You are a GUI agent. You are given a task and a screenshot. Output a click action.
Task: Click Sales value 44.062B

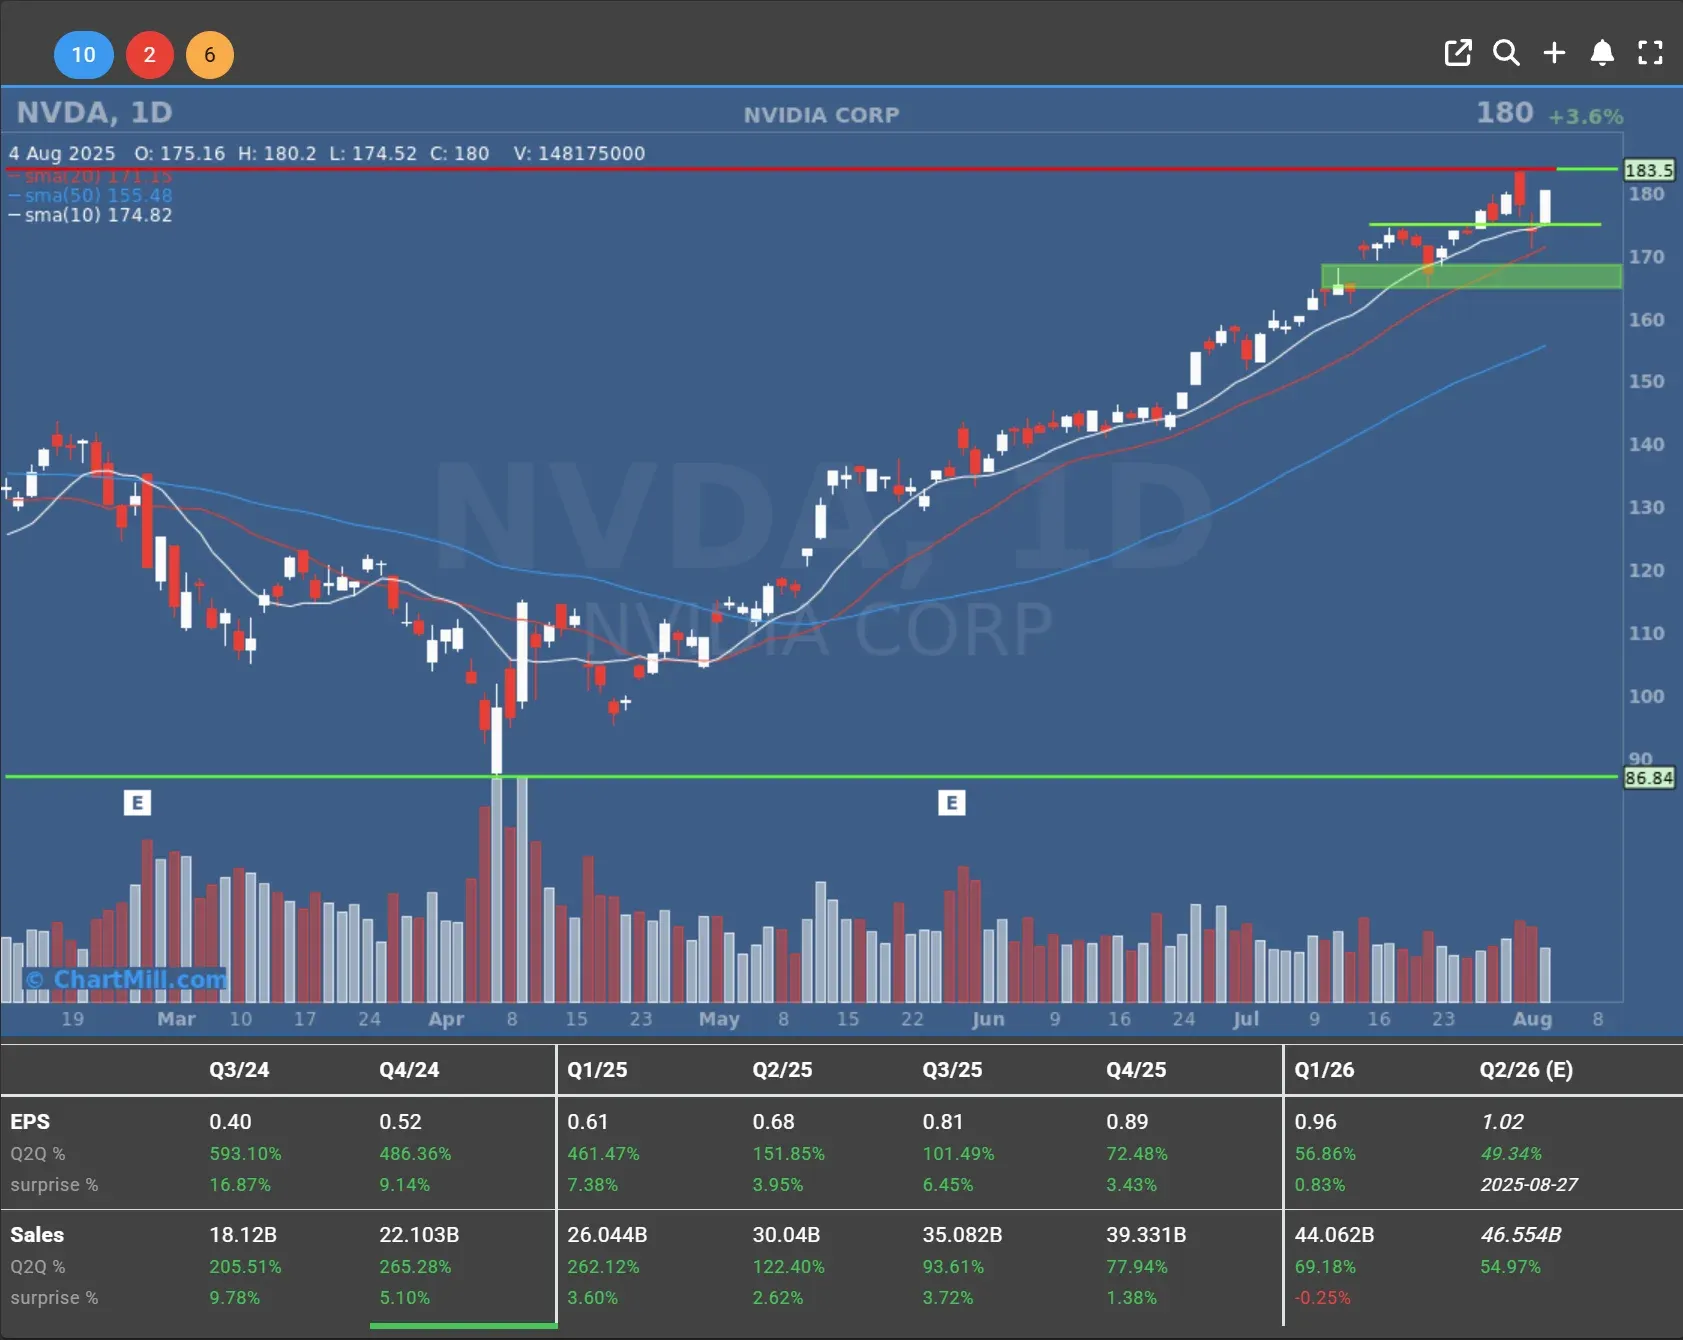click(x=1334, y=1235)
